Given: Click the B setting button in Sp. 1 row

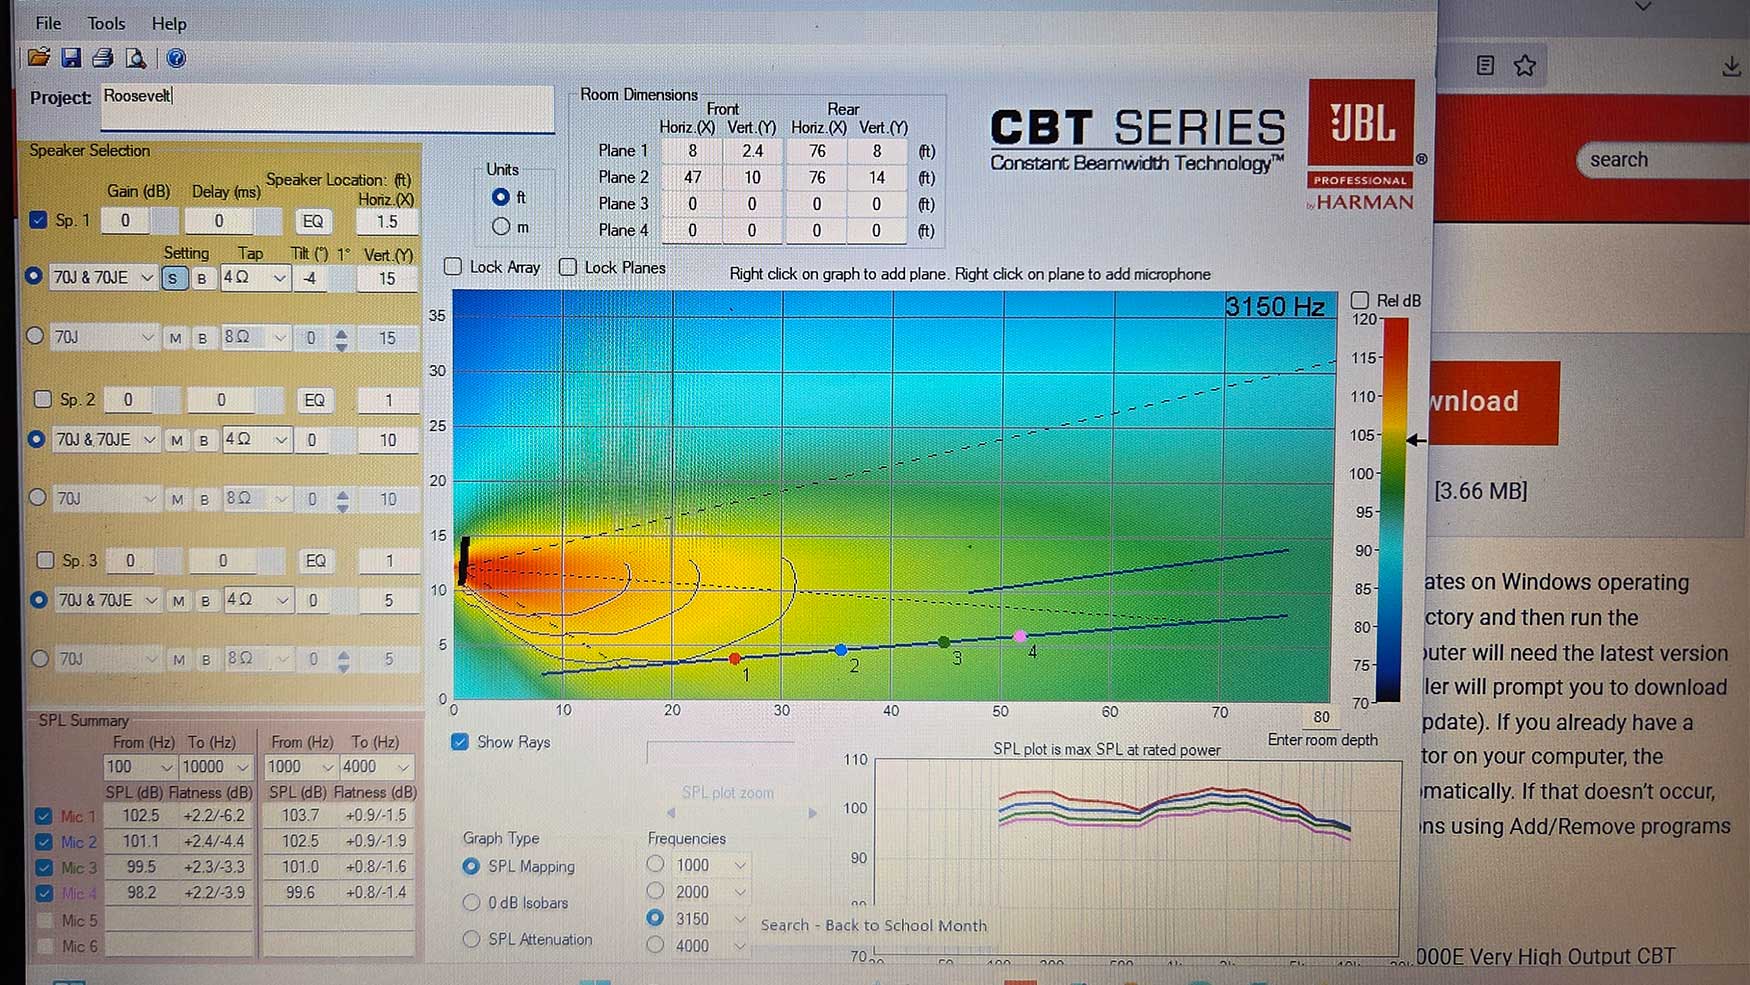Looking at the screenshot, I should click(x=202, y=278).
